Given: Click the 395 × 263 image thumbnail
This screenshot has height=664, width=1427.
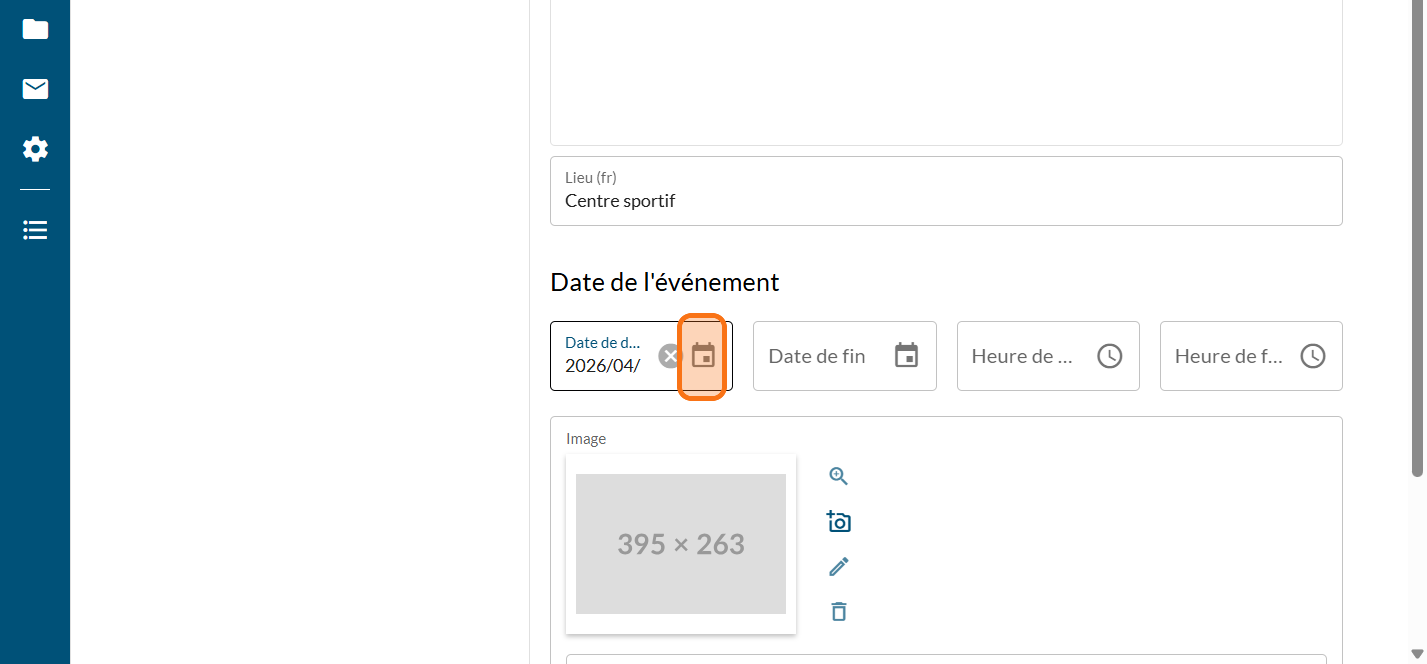Looking at the screenshot, I should (x=680, y=544).
